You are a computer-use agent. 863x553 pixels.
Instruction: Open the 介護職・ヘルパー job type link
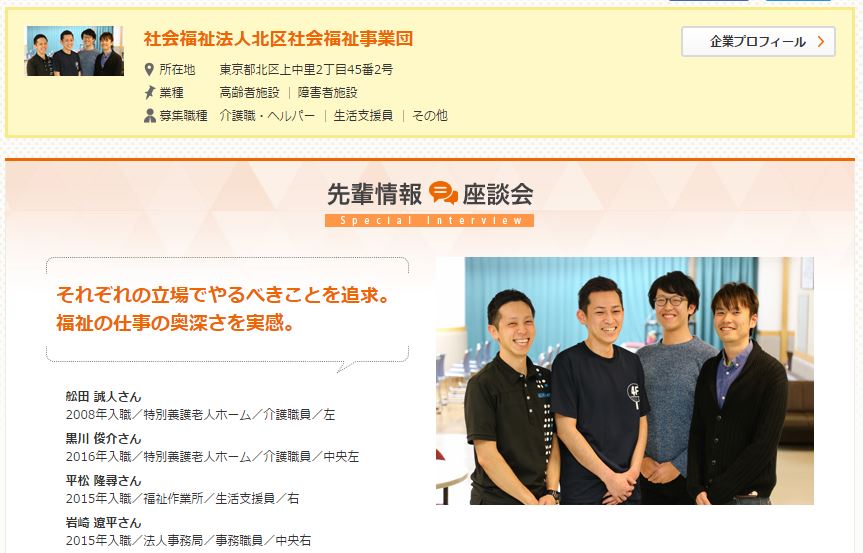[x=267, y=116]
